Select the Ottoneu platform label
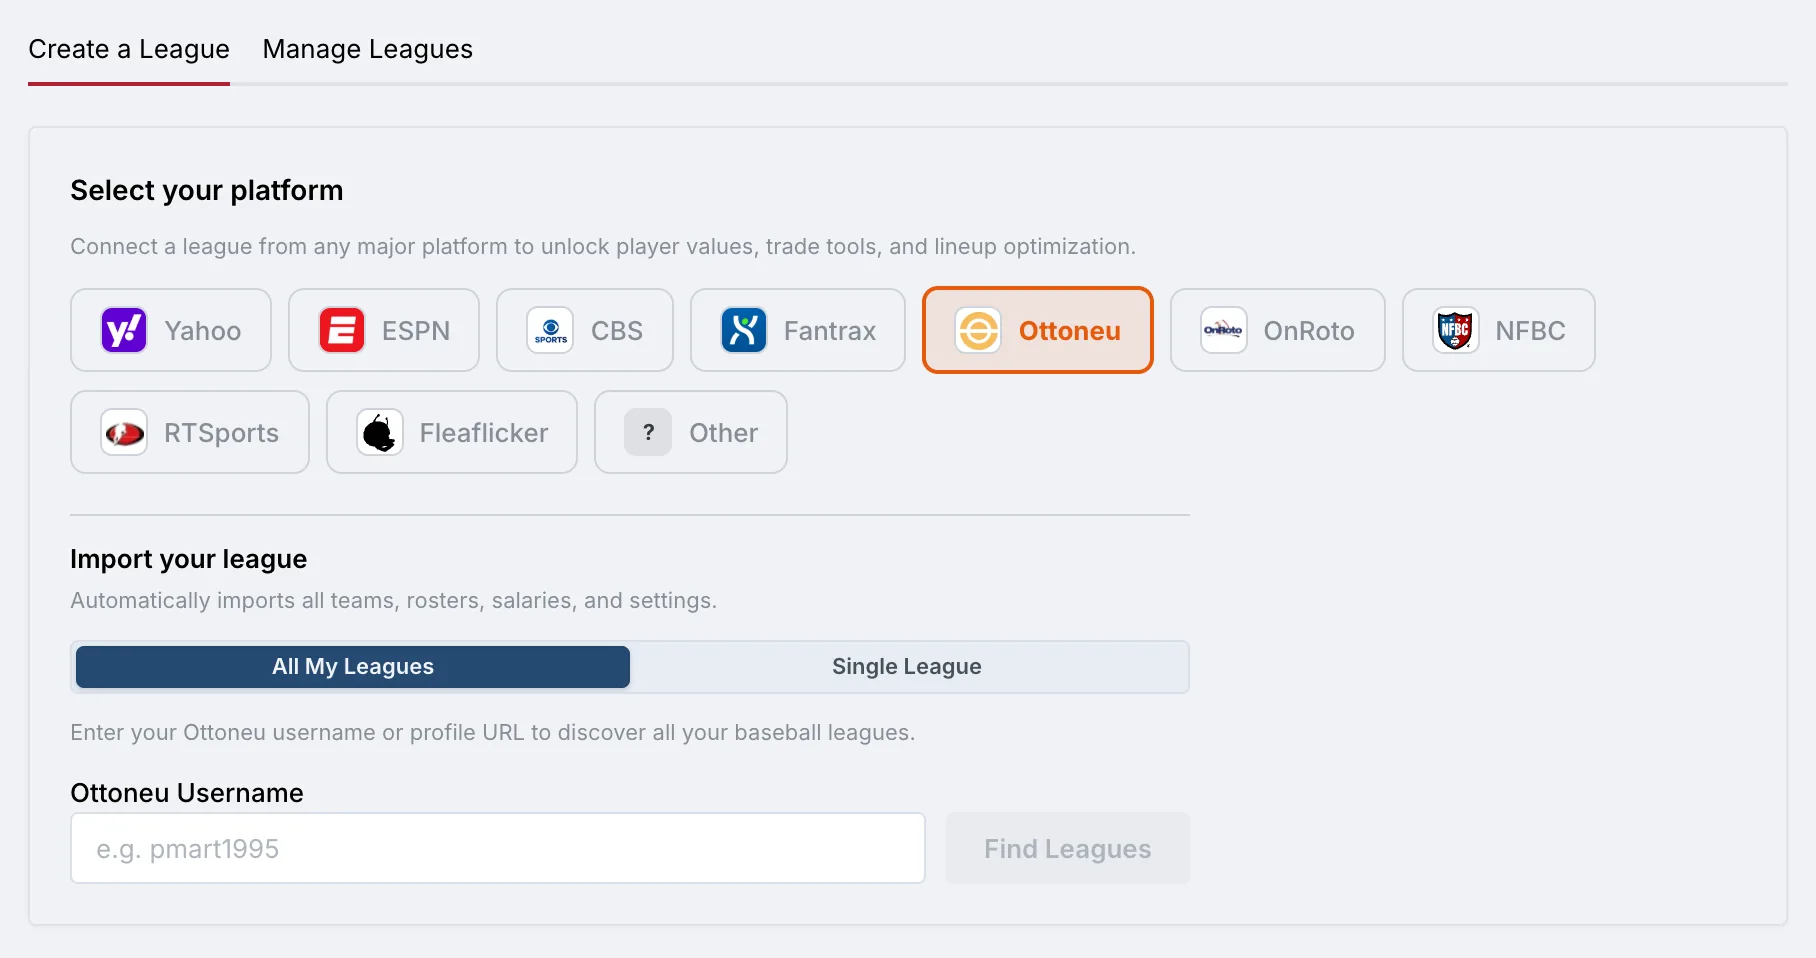 tap(1070, 331)
